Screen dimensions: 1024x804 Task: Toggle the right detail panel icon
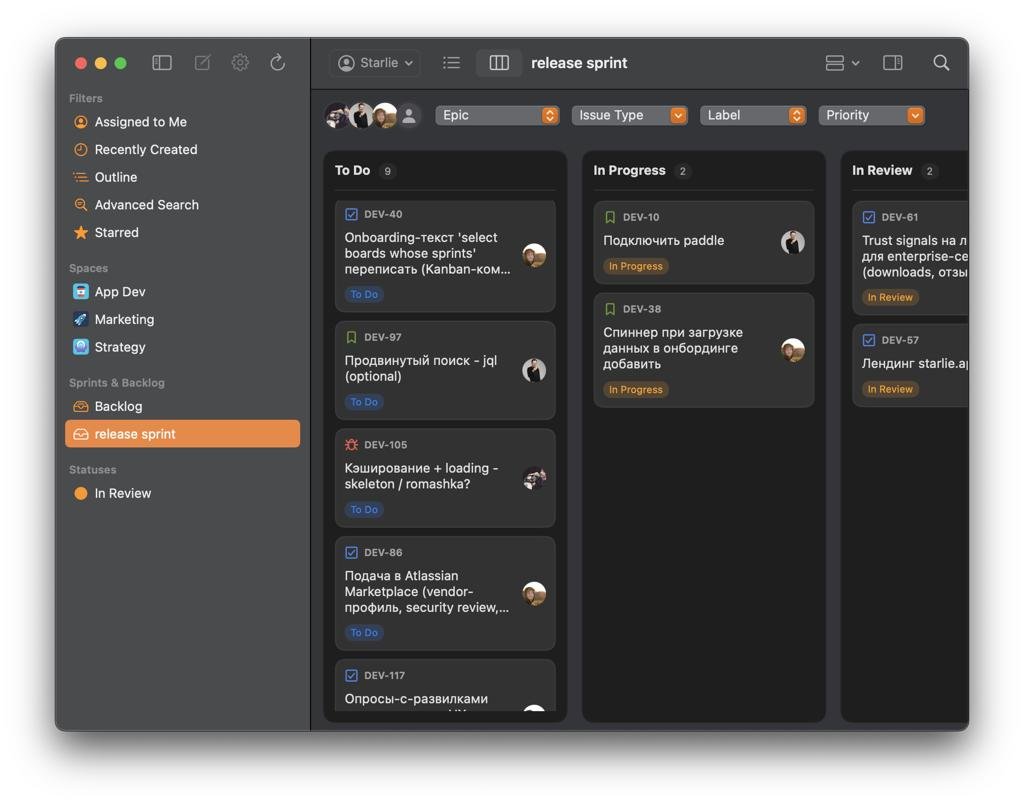point(893,63)
